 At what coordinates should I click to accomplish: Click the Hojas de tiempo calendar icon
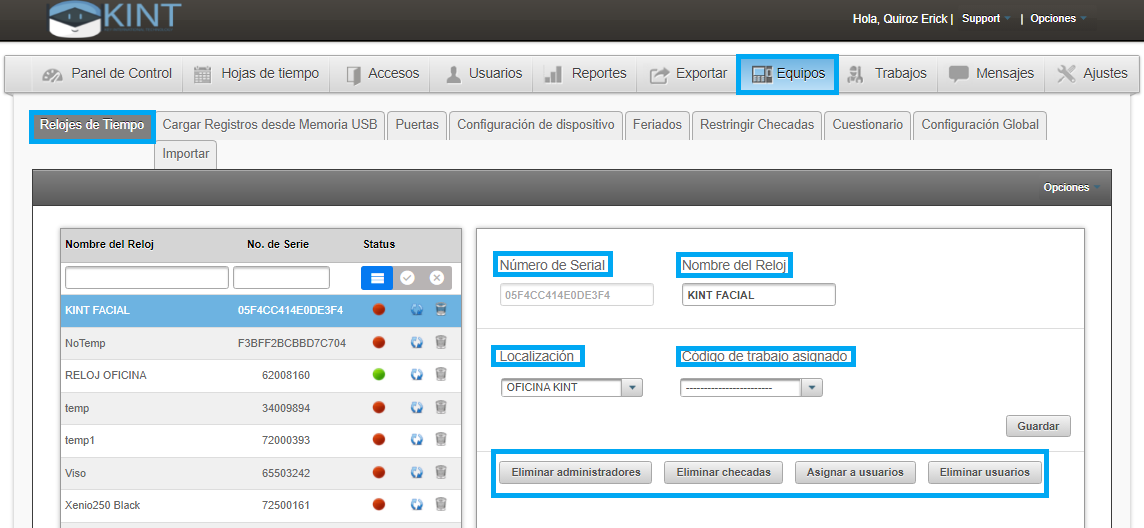tap(202, 74)
